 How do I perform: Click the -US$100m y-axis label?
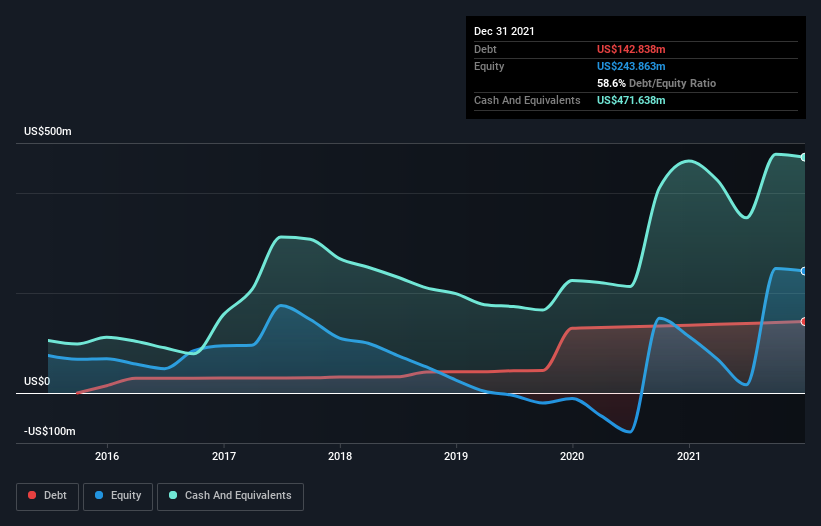point(50,431)
